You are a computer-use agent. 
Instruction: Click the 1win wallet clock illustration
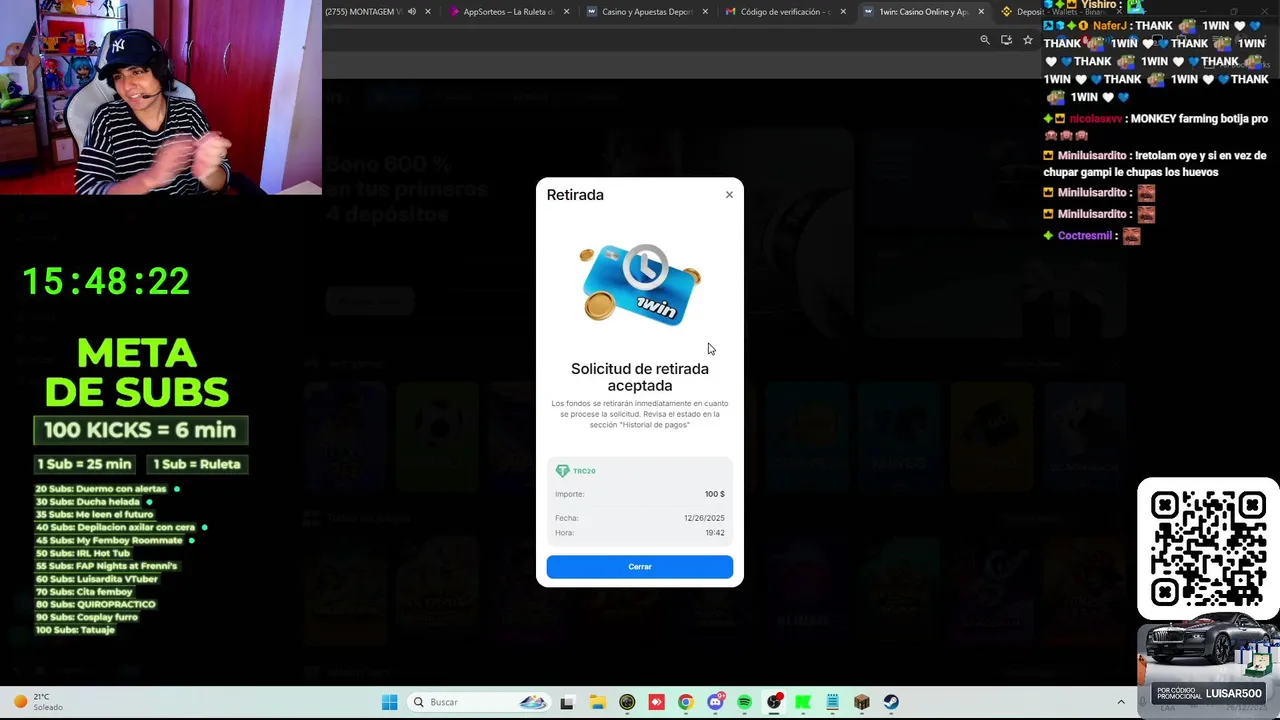[x=640, y=284]
